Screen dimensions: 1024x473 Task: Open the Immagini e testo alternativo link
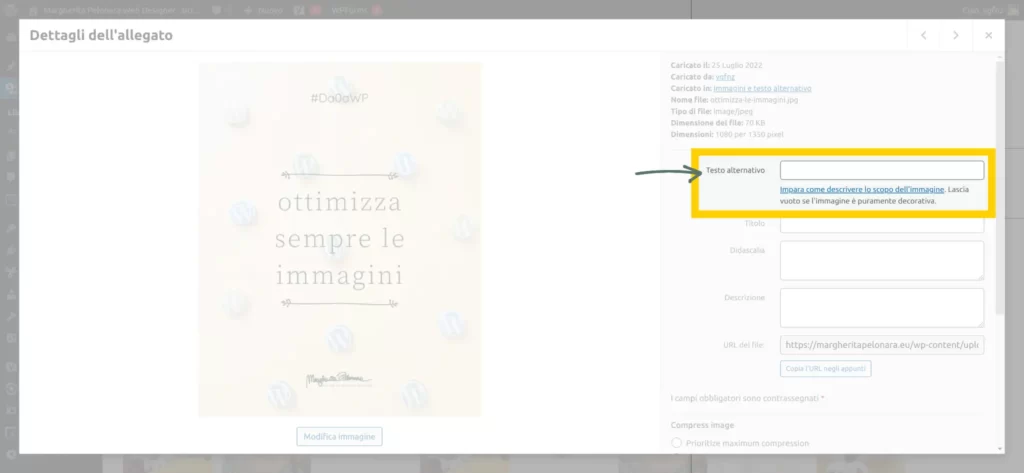coord(762,88)
